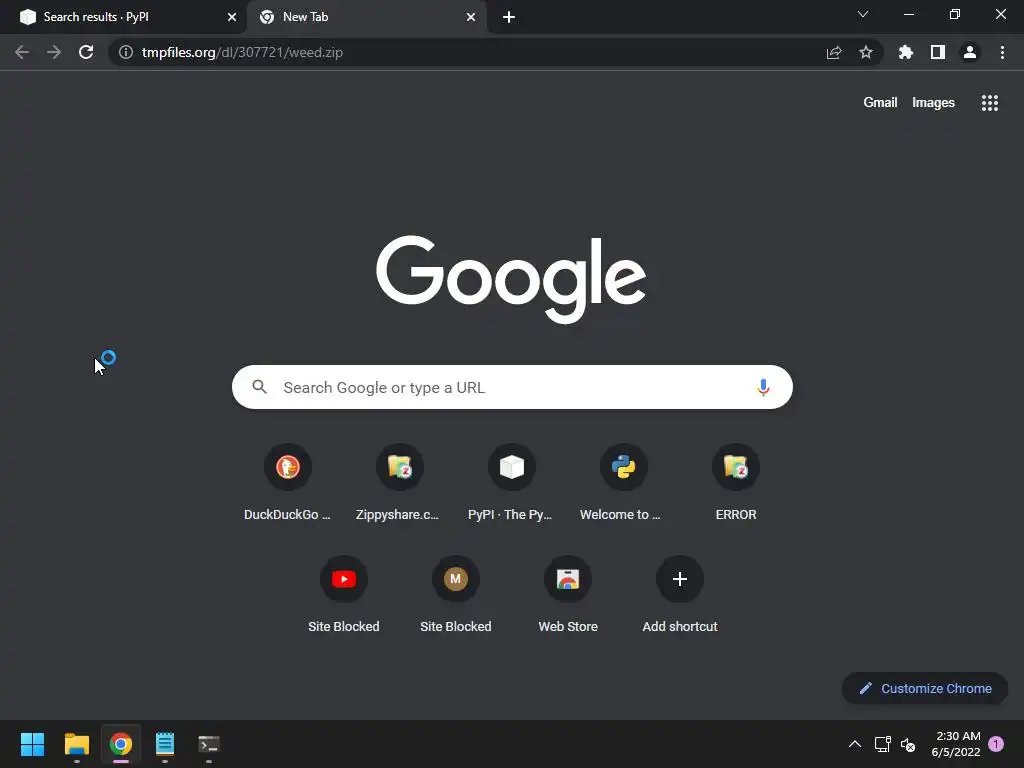The height and width of the screenshot is (768, 1024).
Task: Open the Chrome profile avatar
Action: 970,52
